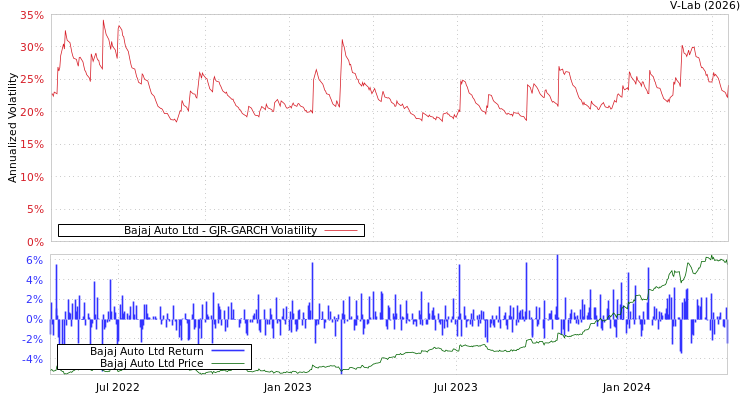Select the Bajaj Auto Ltd Return legend text
750x400 pixels.
146,351
